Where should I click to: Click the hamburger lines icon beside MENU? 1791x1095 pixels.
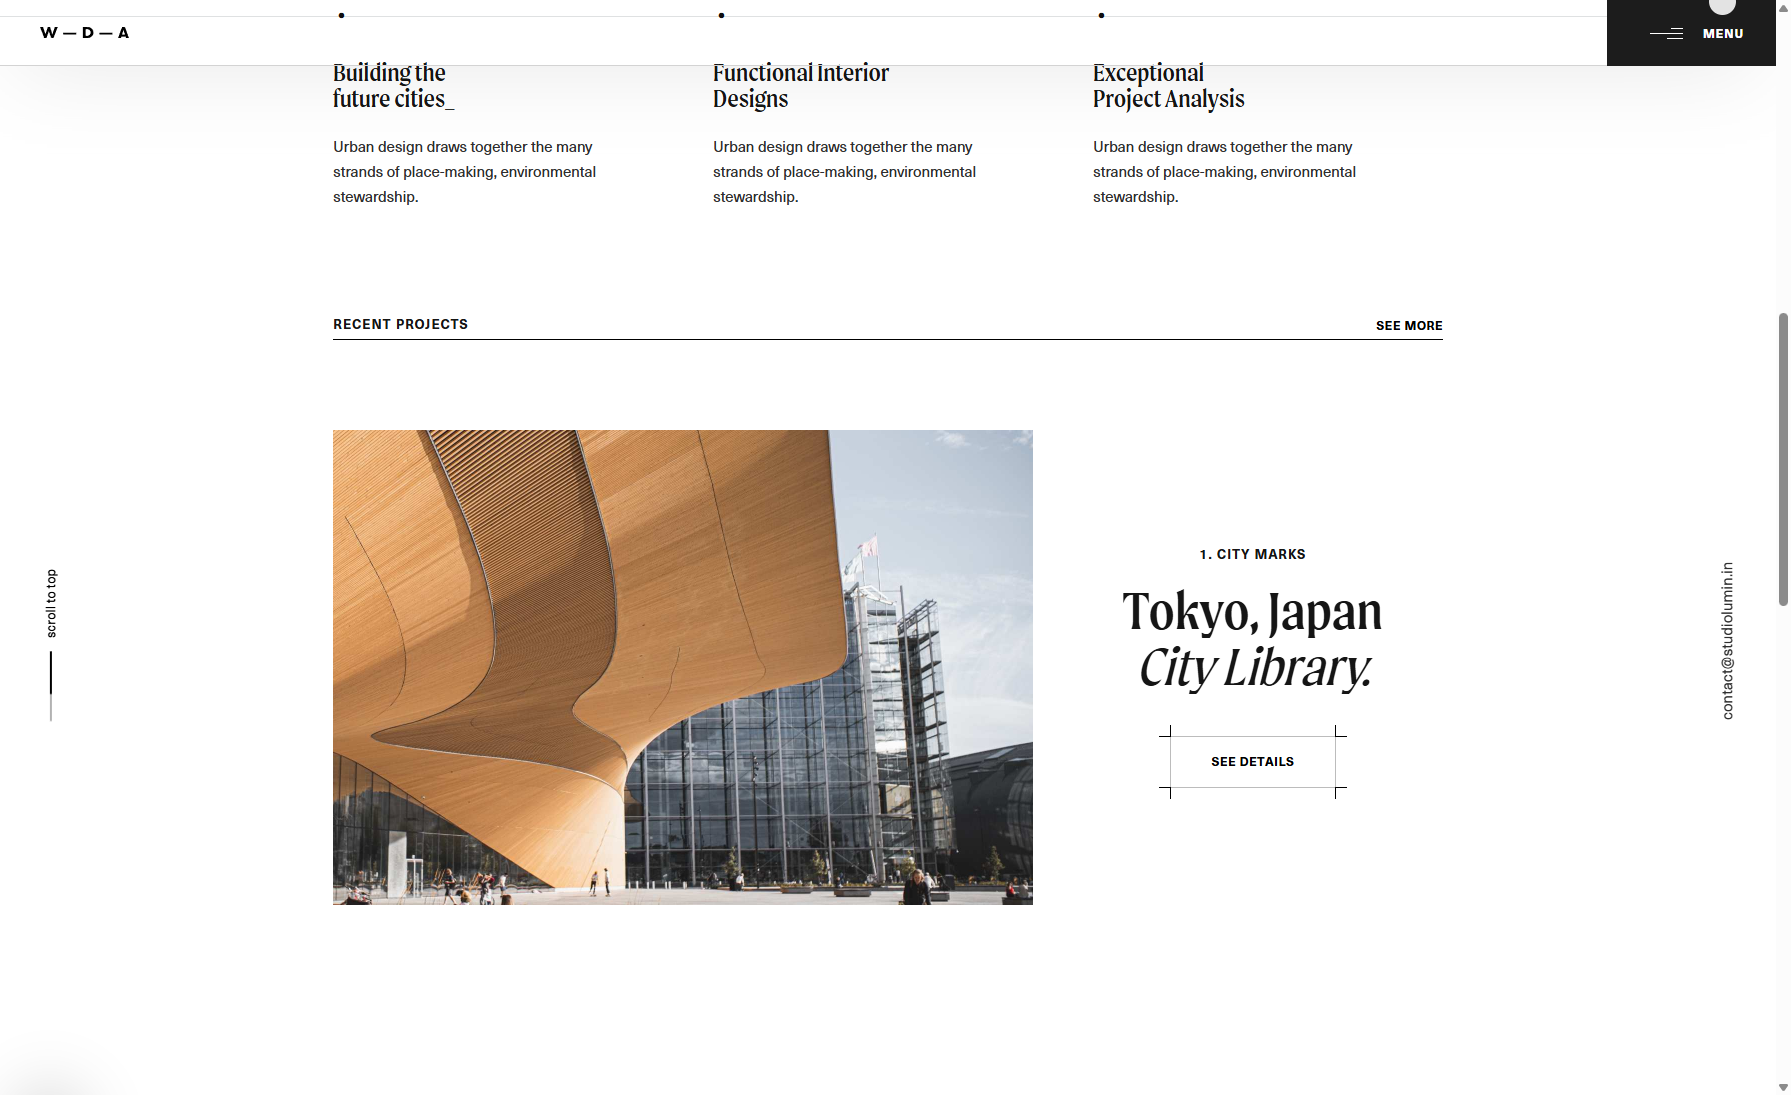point(1667,34)
